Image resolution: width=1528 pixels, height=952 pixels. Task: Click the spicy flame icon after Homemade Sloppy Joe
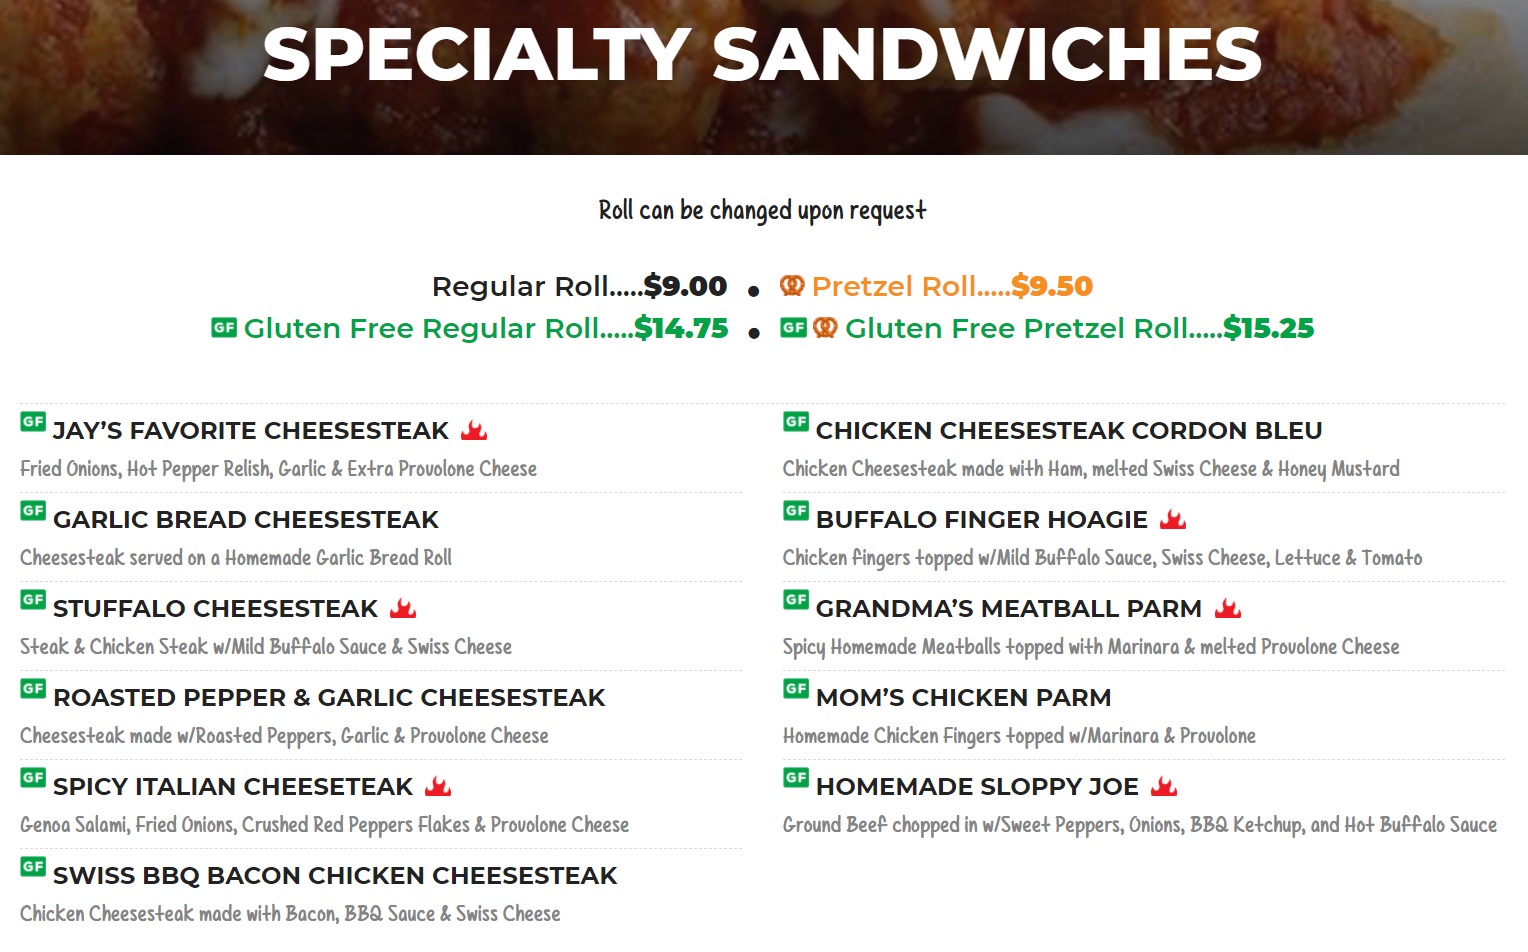click(1164, 786)
